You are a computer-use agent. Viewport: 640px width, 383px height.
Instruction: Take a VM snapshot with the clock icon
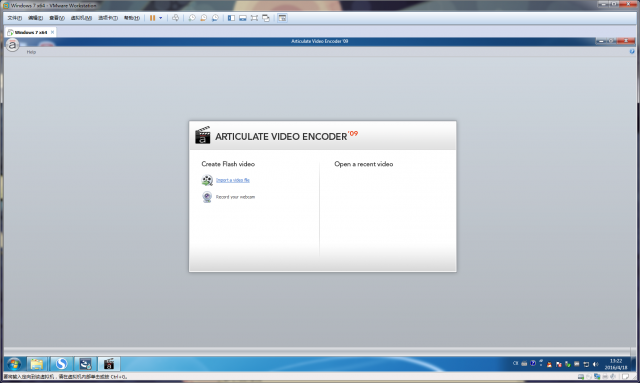[192, 18]
